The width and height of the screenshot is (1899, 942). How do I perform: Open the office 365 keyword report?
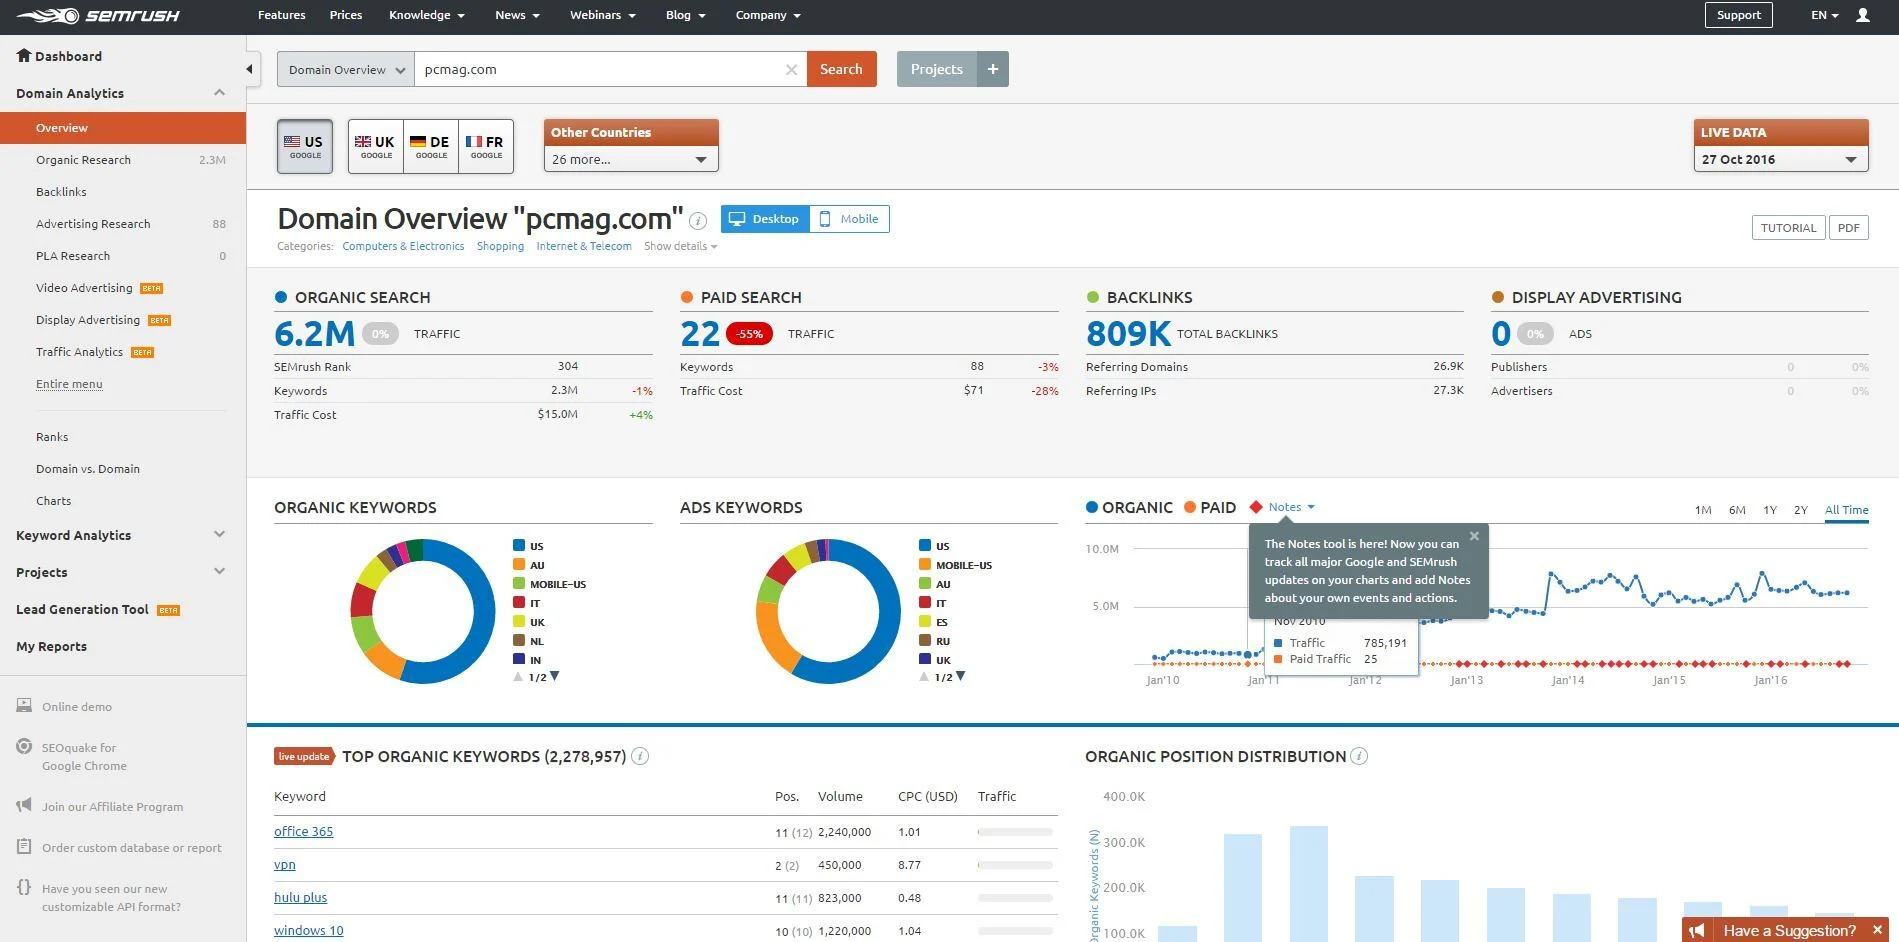point(303,831)
